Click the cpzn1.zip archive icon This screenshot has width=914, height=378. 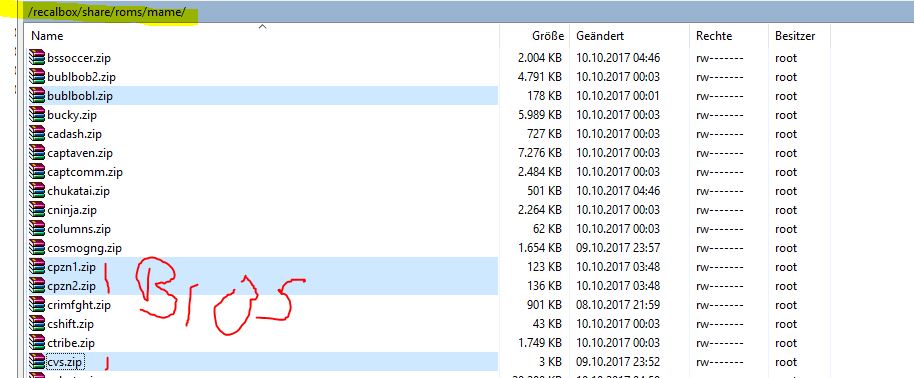coord(37,267)
